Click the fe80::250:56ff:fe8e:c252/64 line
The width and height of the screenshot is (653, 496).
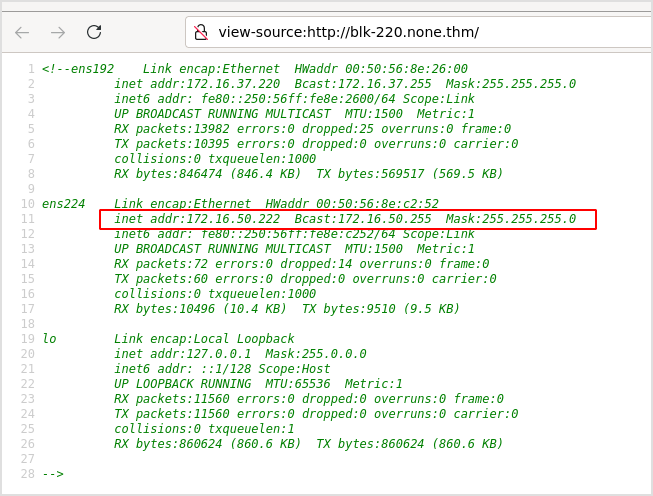tap(294, 234)
